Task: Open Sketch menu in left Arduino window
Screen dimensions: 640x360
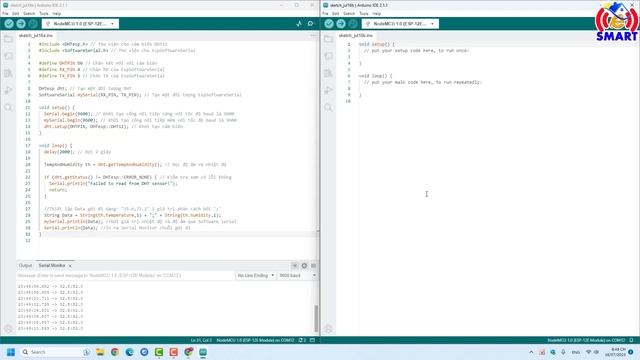Action: click(x=29, y=13)
